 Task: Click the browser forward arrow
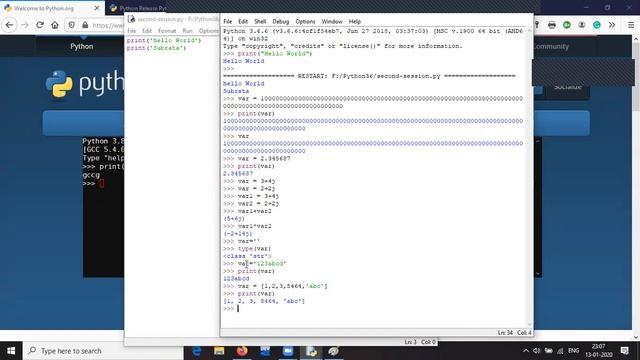coord(25,25)
